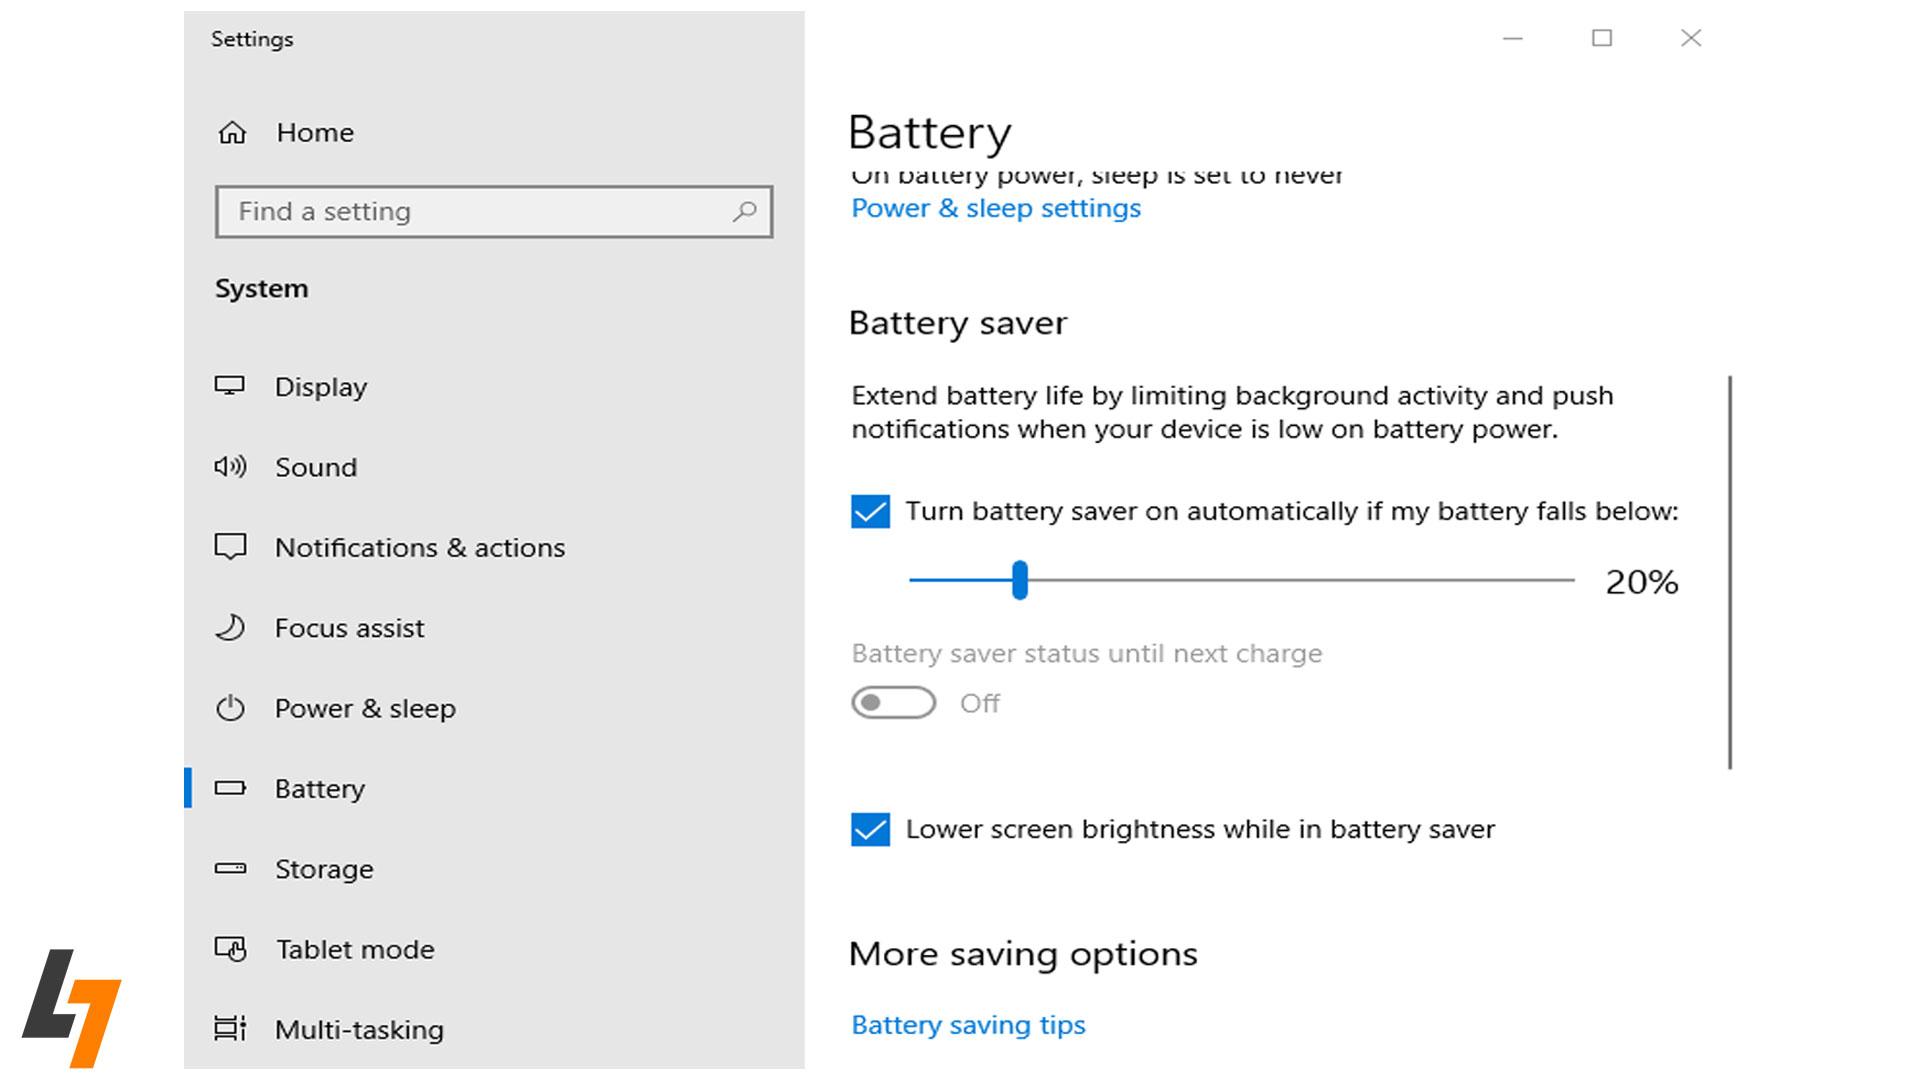Open Power & sleep via its icon
This screenshot has width=1920, height=1080.
pyautogui.click(x=231, y=708)
